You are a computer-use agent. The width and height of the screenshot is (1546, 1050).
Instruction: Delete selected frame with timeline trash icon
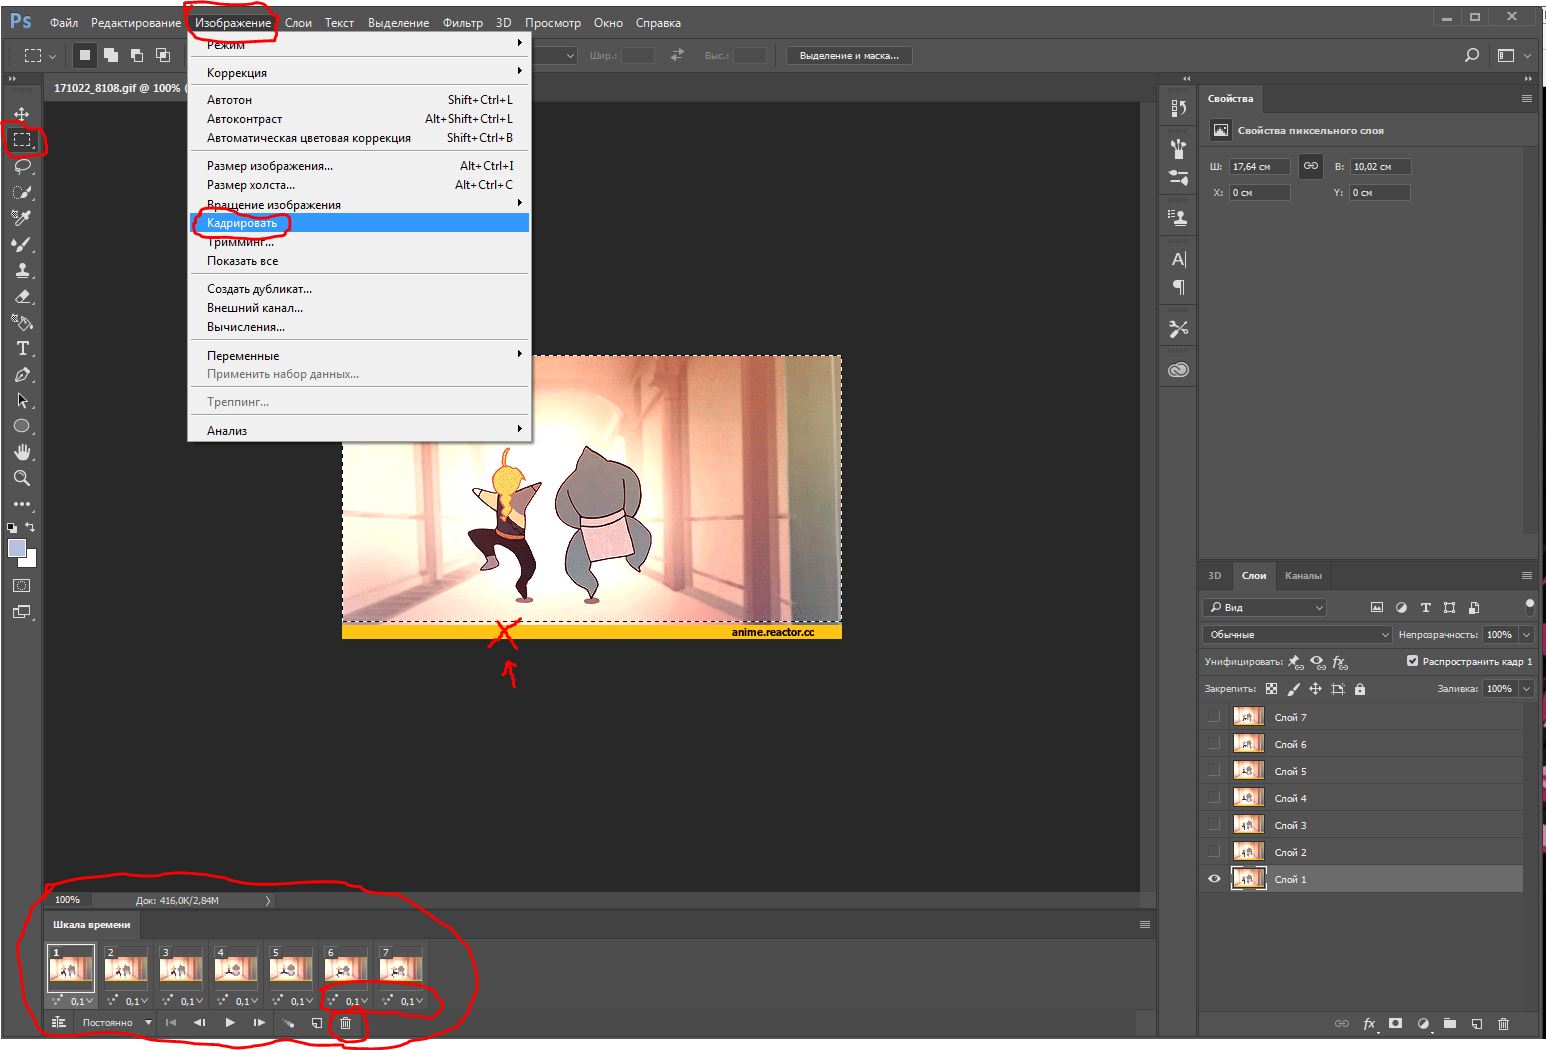click(346, 1023)
